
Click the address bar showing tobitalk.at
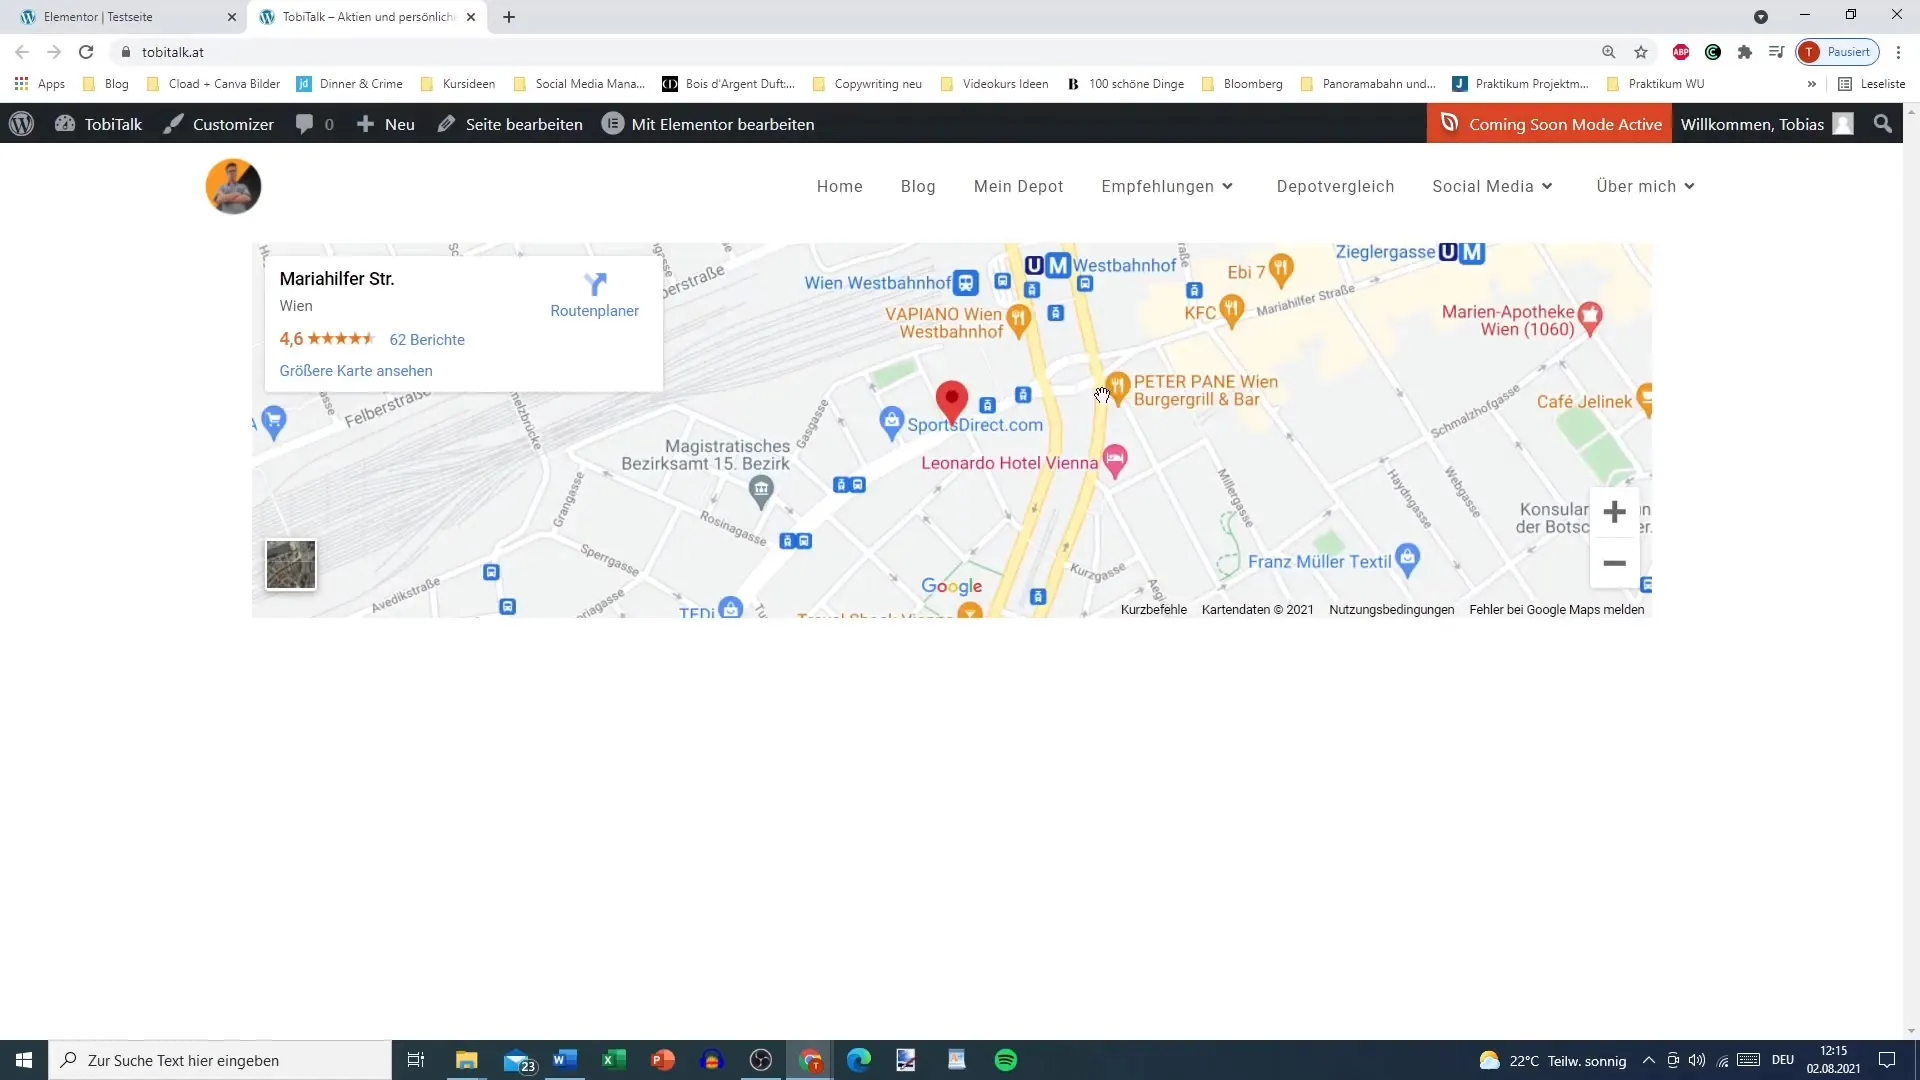coord(850,52)
